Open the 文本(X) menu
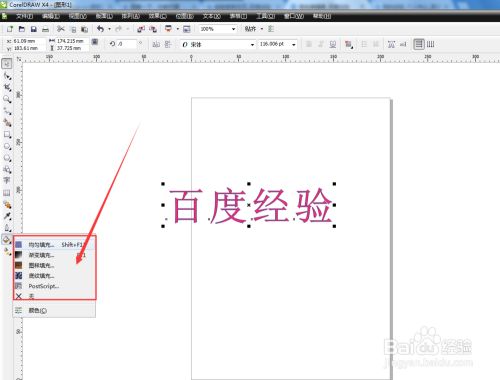The width and height of the screenshot is (500, 380). [x=212, y=16]
